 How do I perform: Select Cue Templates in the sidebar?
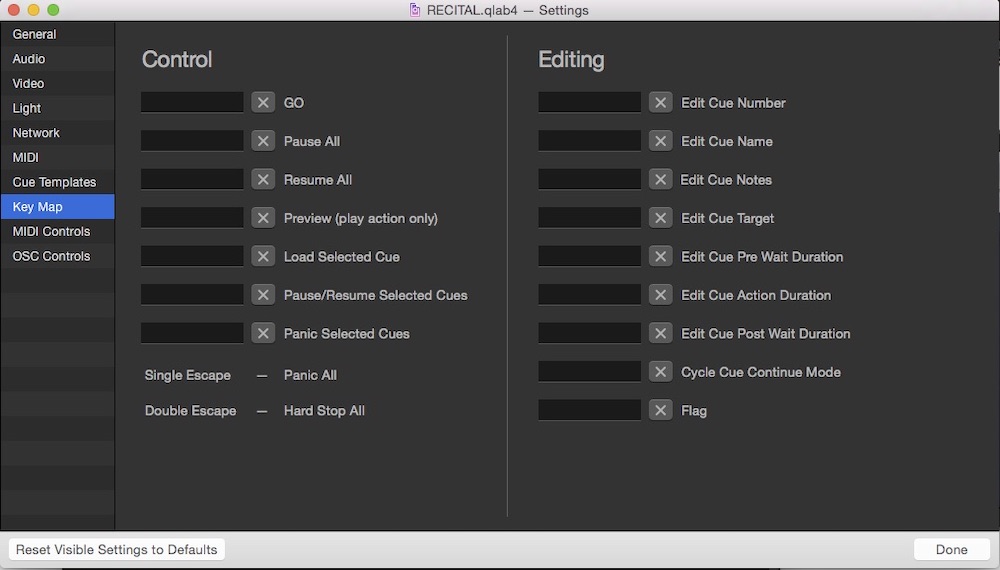54,182
